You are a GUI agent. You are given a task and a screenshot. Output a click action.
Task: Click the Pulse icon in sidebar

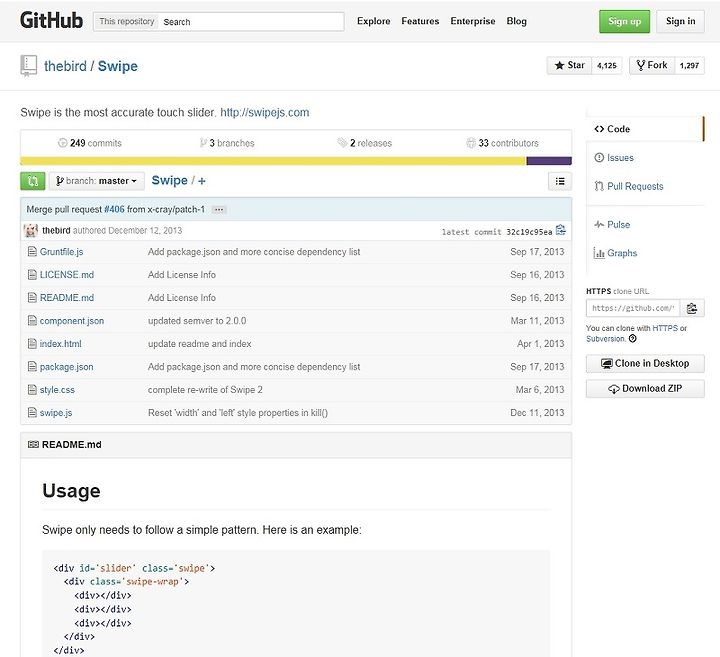point(599,225)
